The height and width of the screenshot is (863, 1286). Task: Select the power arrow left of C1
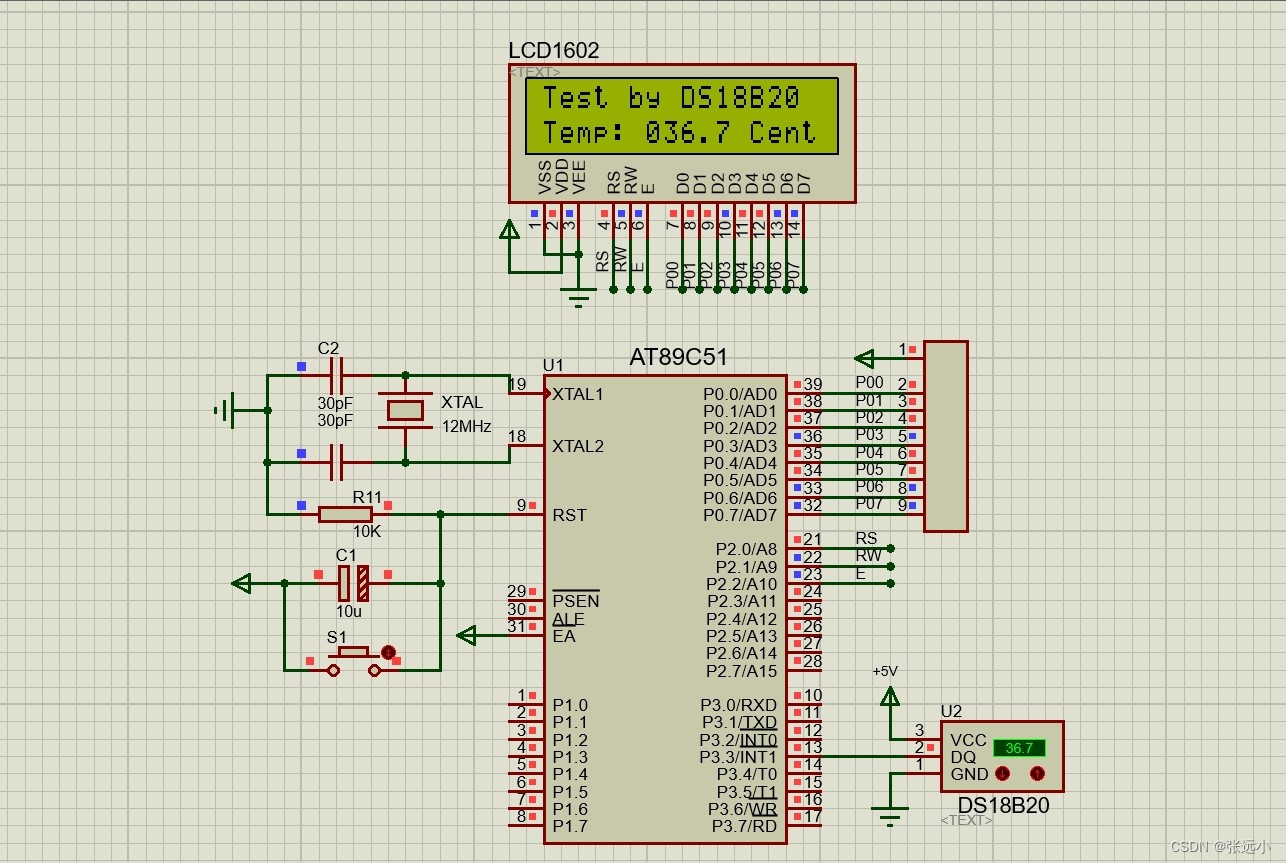[x=242, y=582]
